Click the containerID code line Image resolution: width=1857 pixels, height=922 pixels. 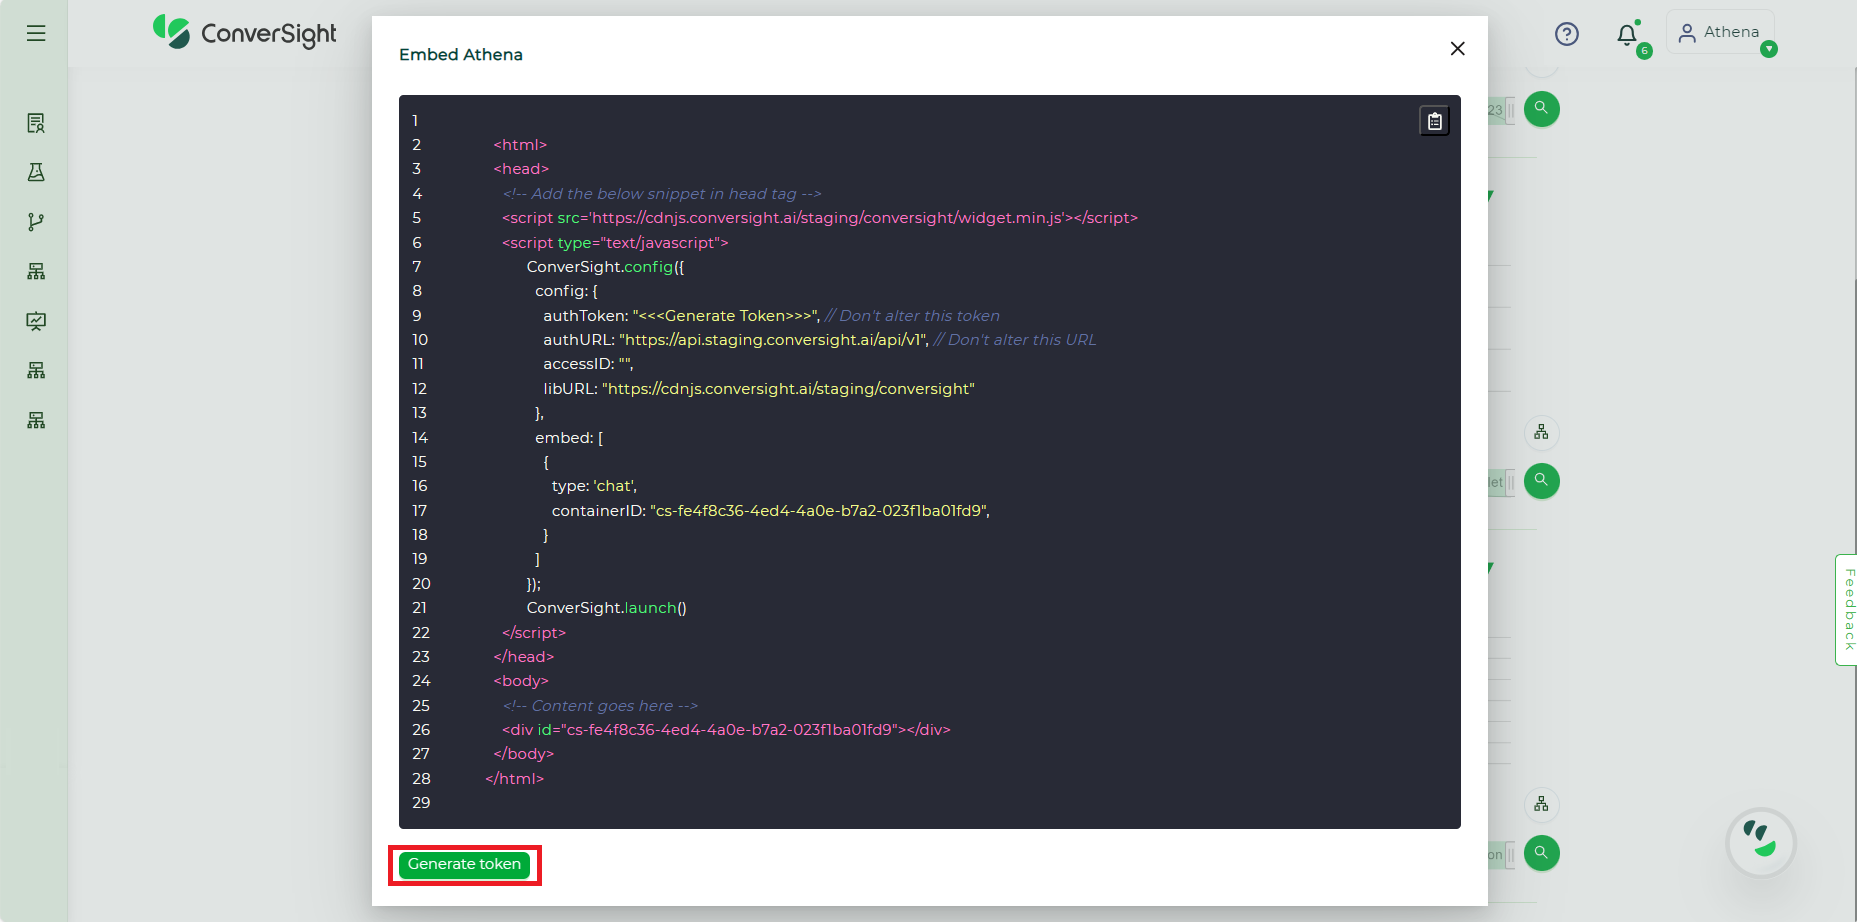(771, 511)
